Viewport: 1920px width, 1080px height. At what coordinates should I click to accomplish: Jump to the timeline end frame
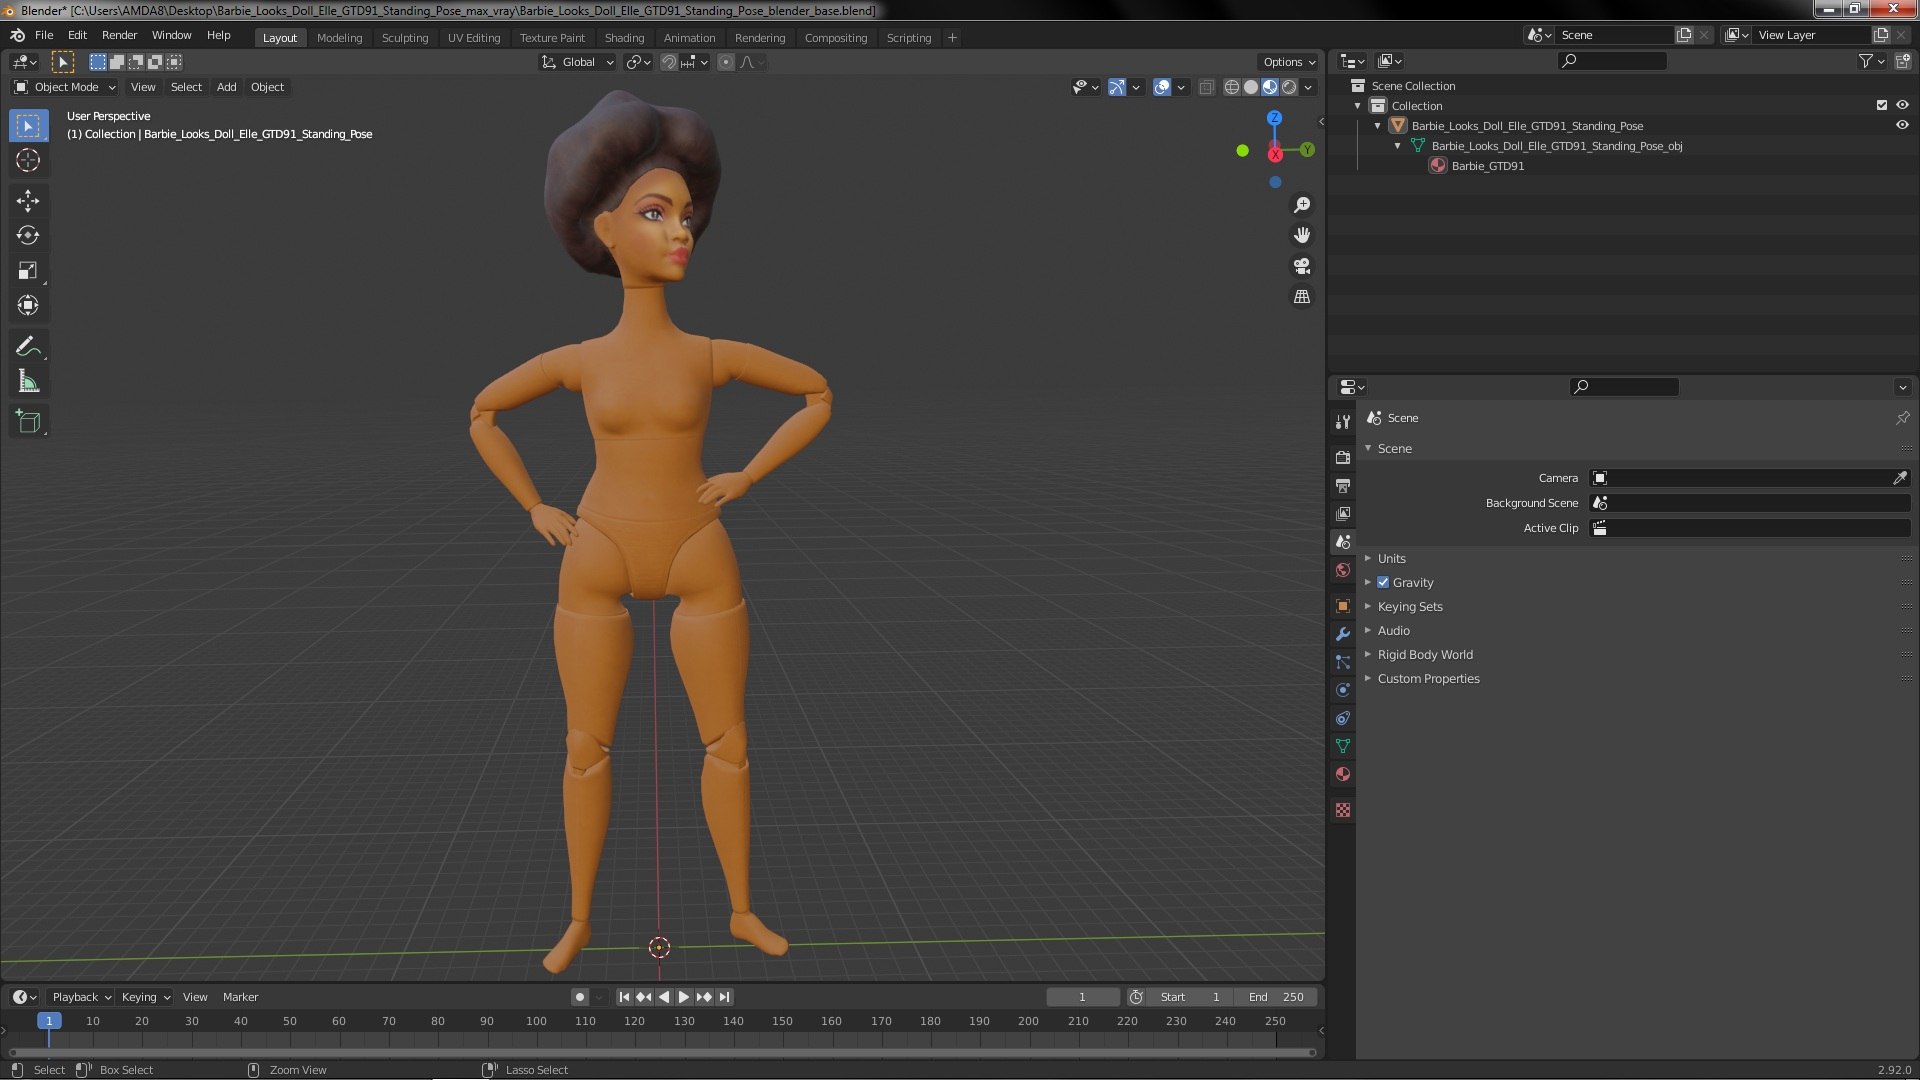tap(725, 997)
